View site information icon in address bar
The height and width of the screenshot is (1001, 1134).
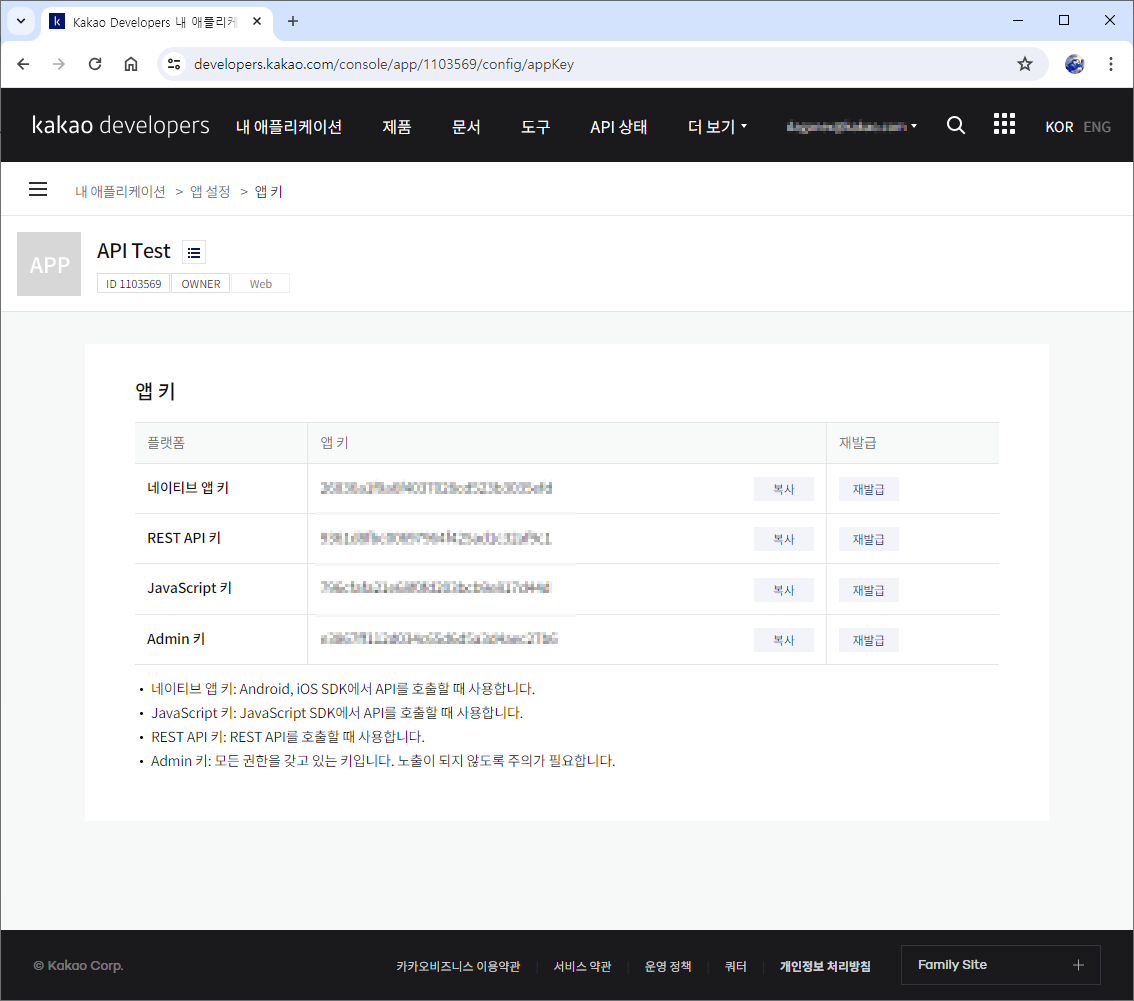tap(174, 64)
